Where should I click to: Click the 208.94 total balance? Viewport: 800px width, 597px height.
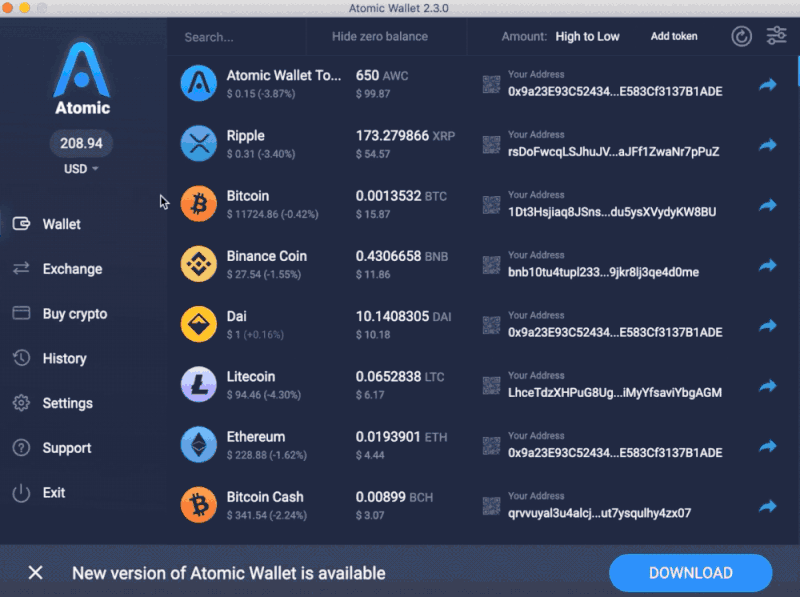pos(81,143)
